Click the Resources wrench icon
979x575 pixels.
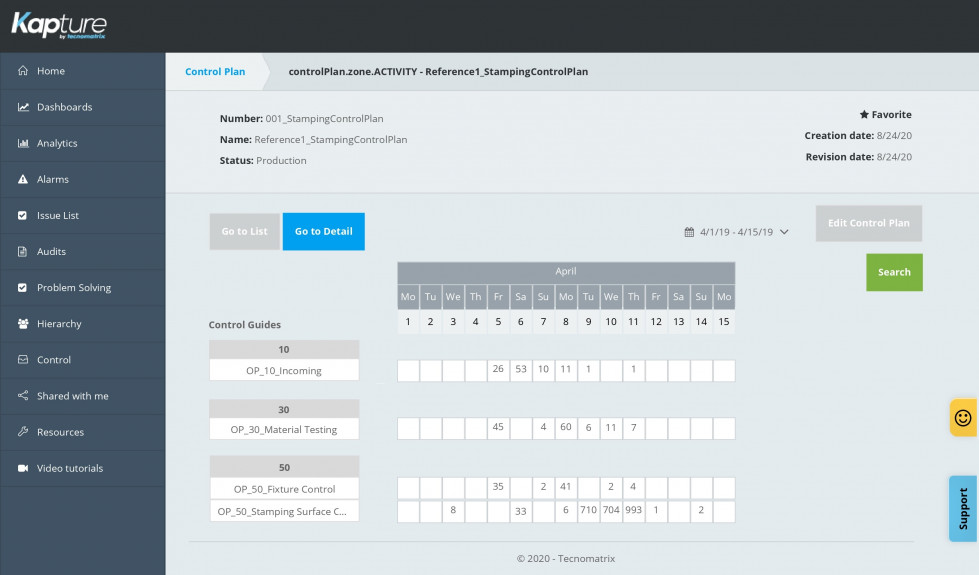point(23,431)
